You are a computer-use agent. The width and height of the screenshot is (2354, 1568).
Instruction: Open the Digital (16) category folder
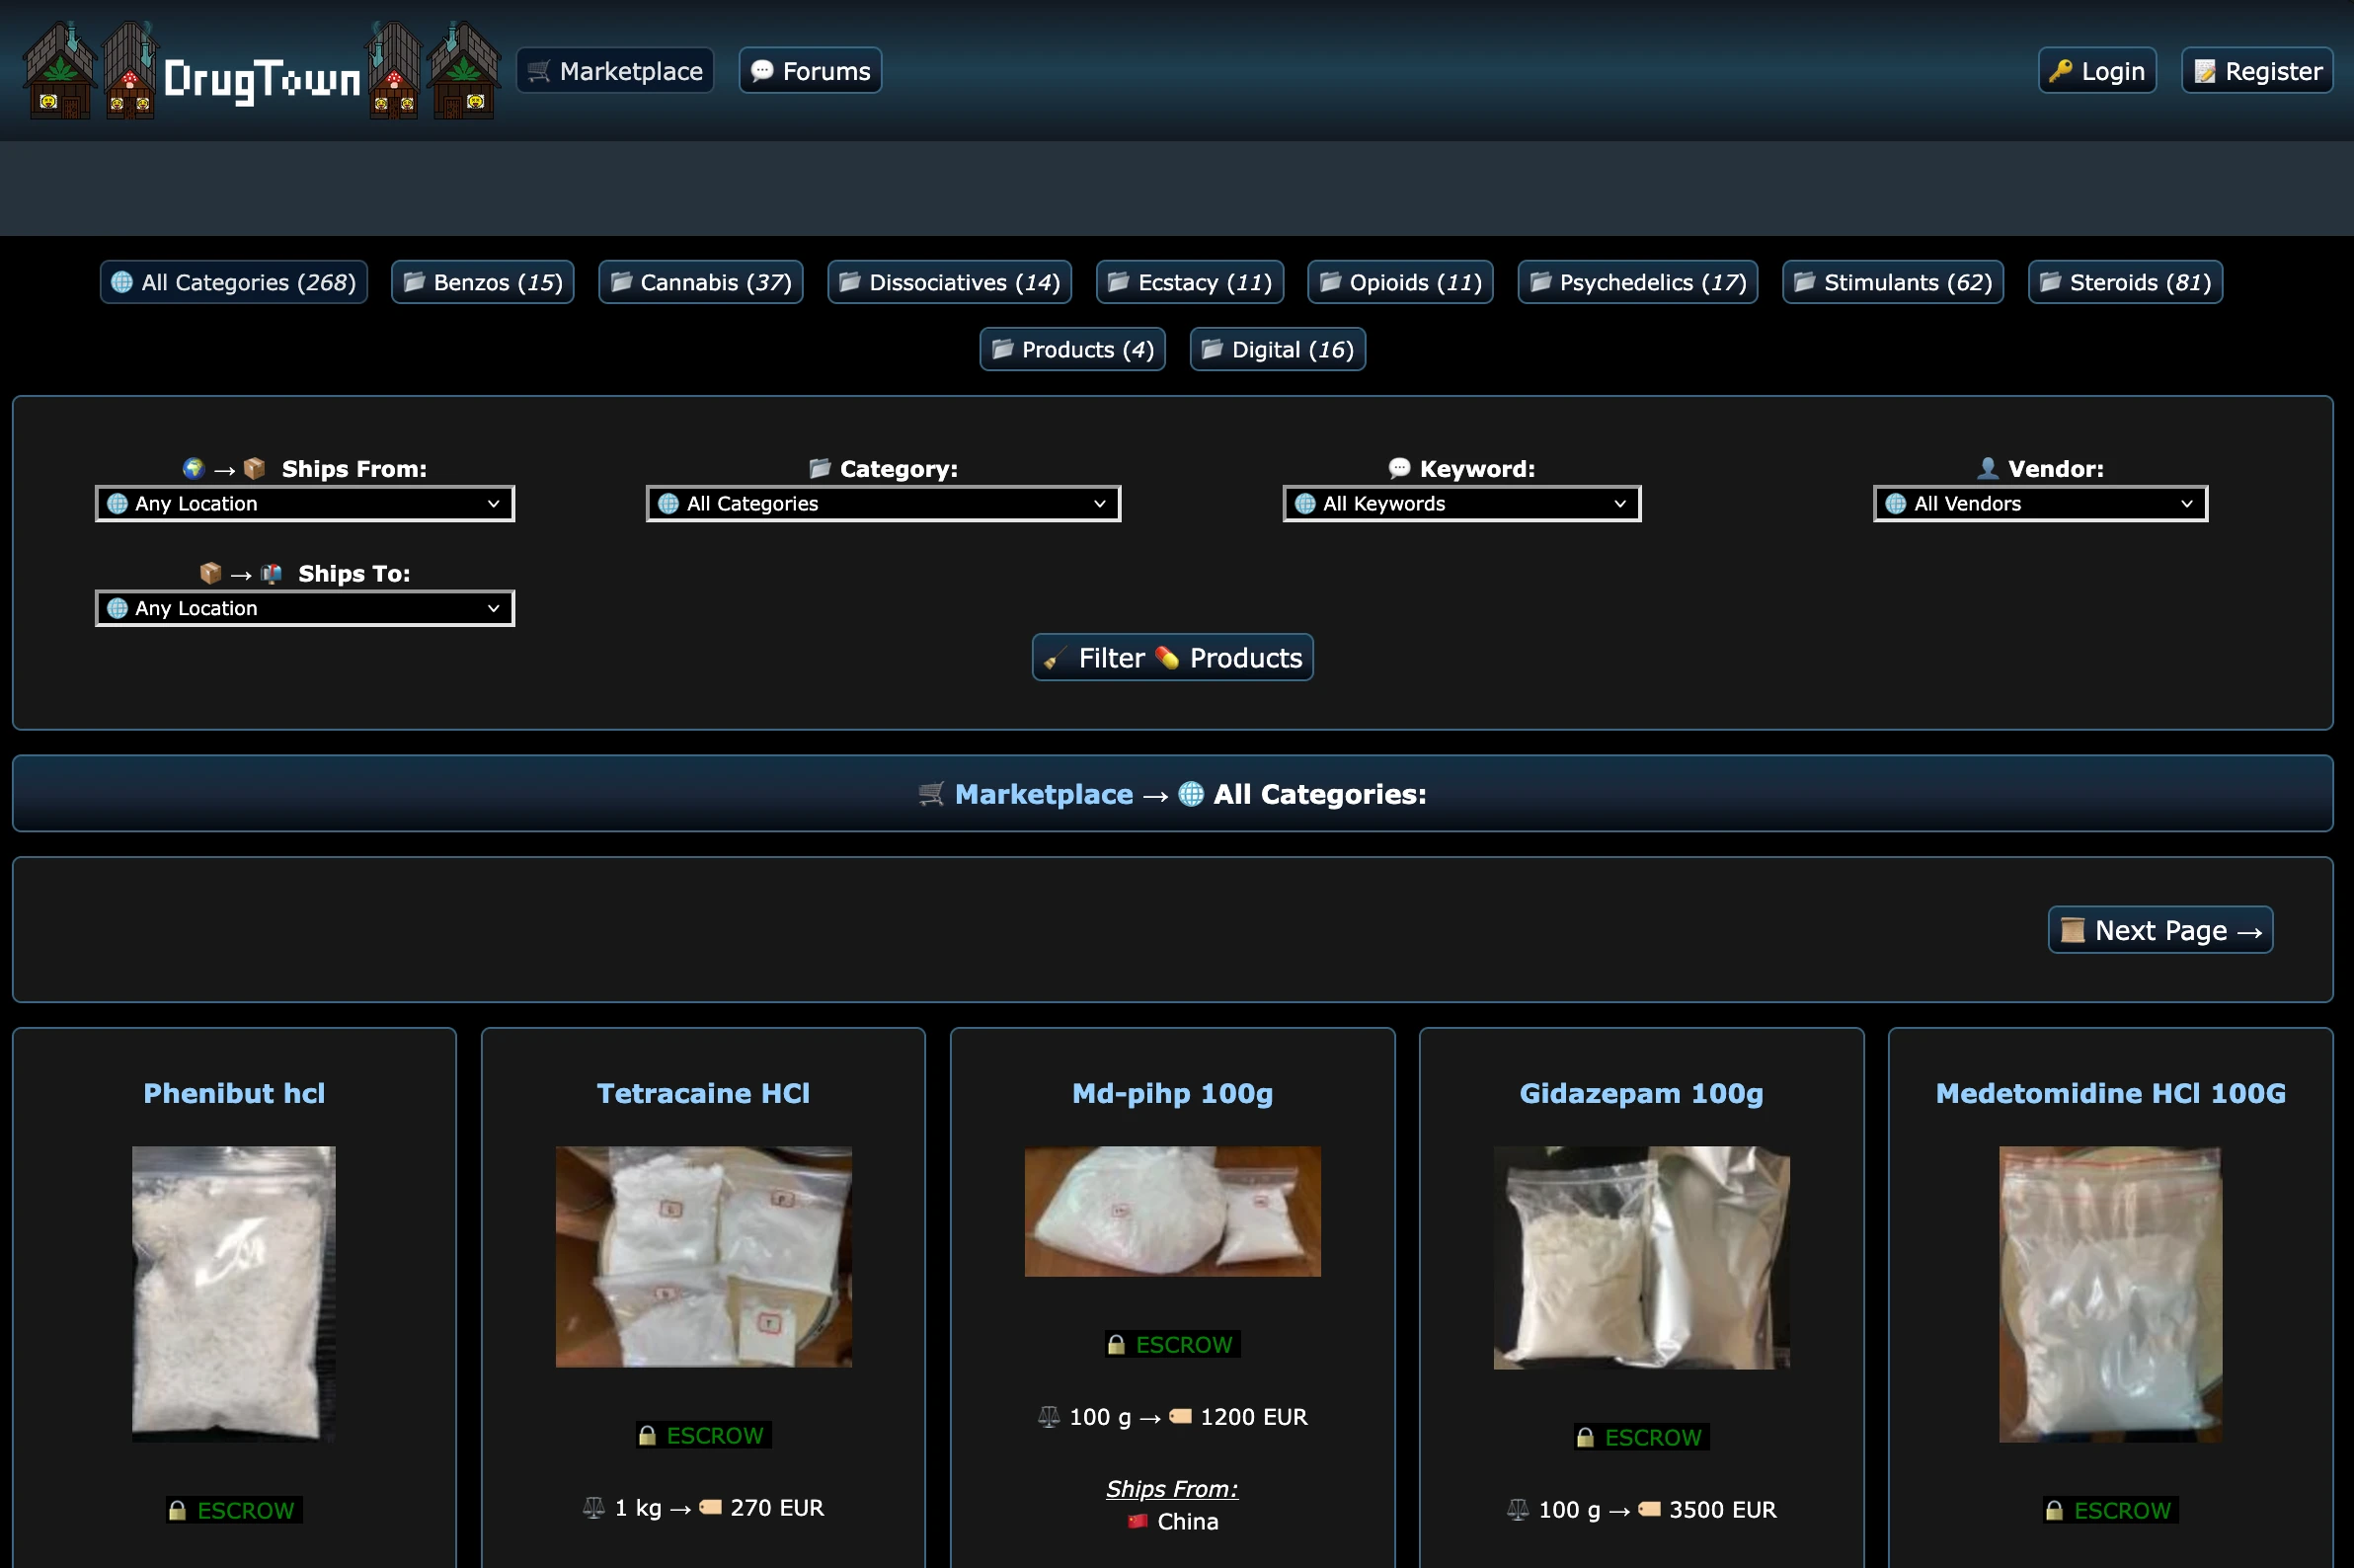(1277, 349)
